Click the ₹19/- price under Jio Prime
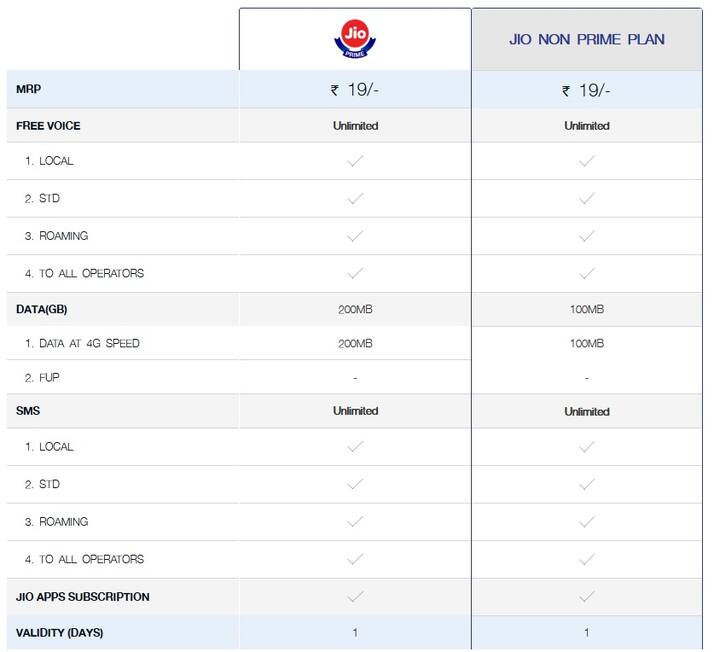This screenshot has width=720, height=652. click(x=355, y=90)
